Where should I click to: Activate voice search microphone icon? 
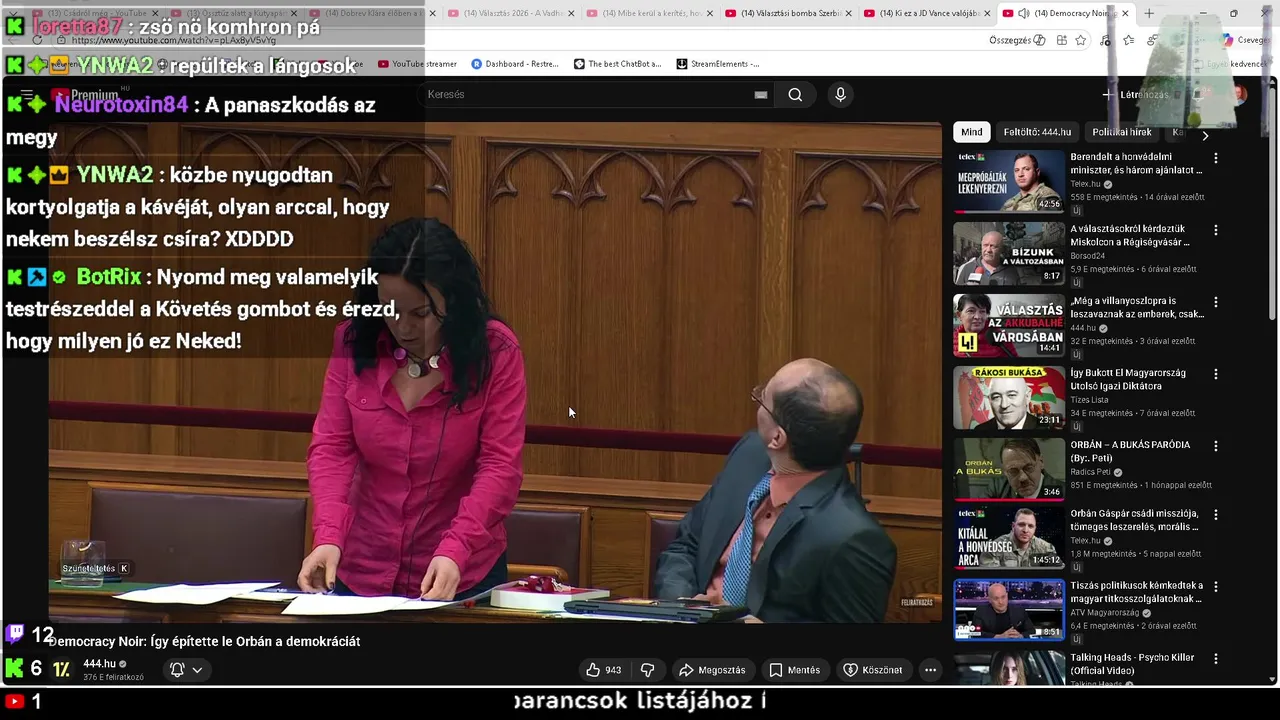(840, 94)
